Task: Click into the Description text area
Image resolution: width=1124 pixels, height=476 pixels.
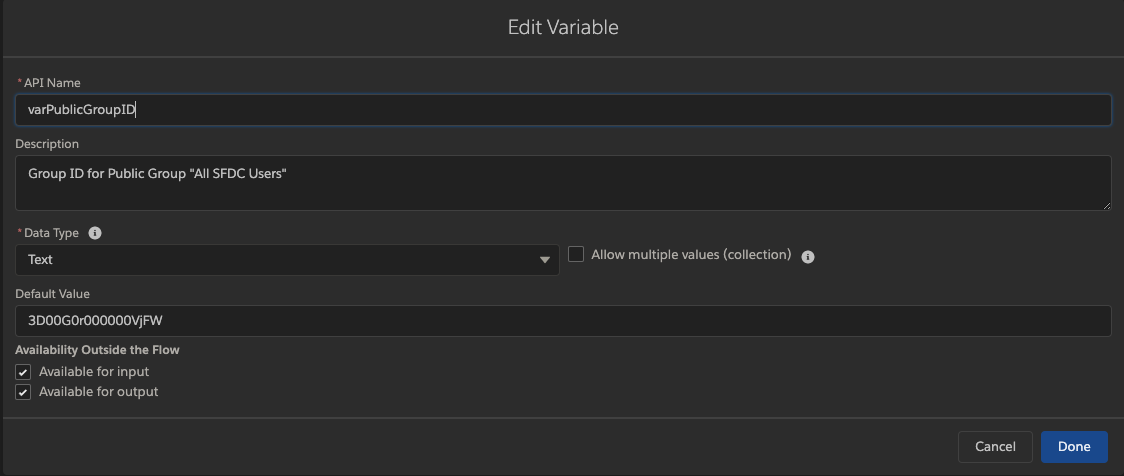Action: coord(562,183)
